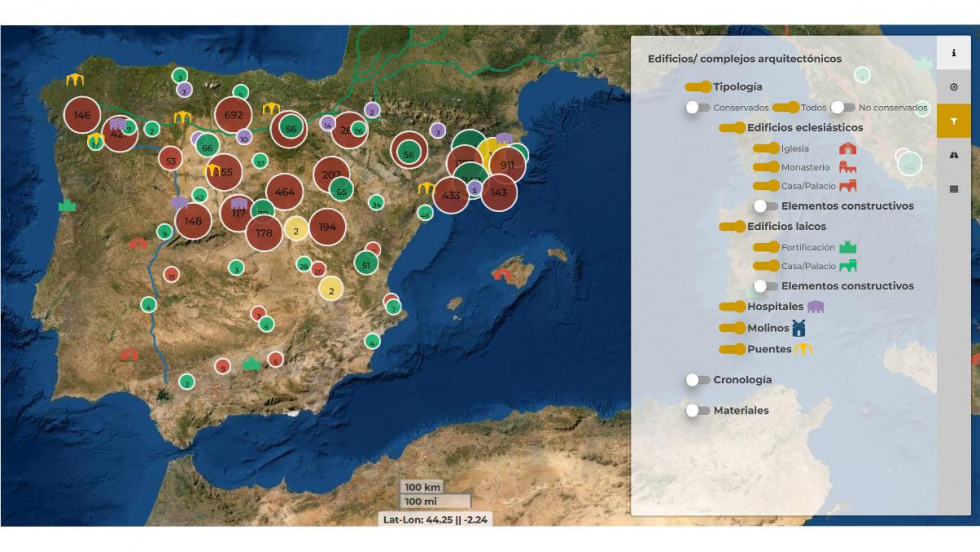Open the 911 cluster marker
Viewport: 980px width, 552px height.
point(507,165)
